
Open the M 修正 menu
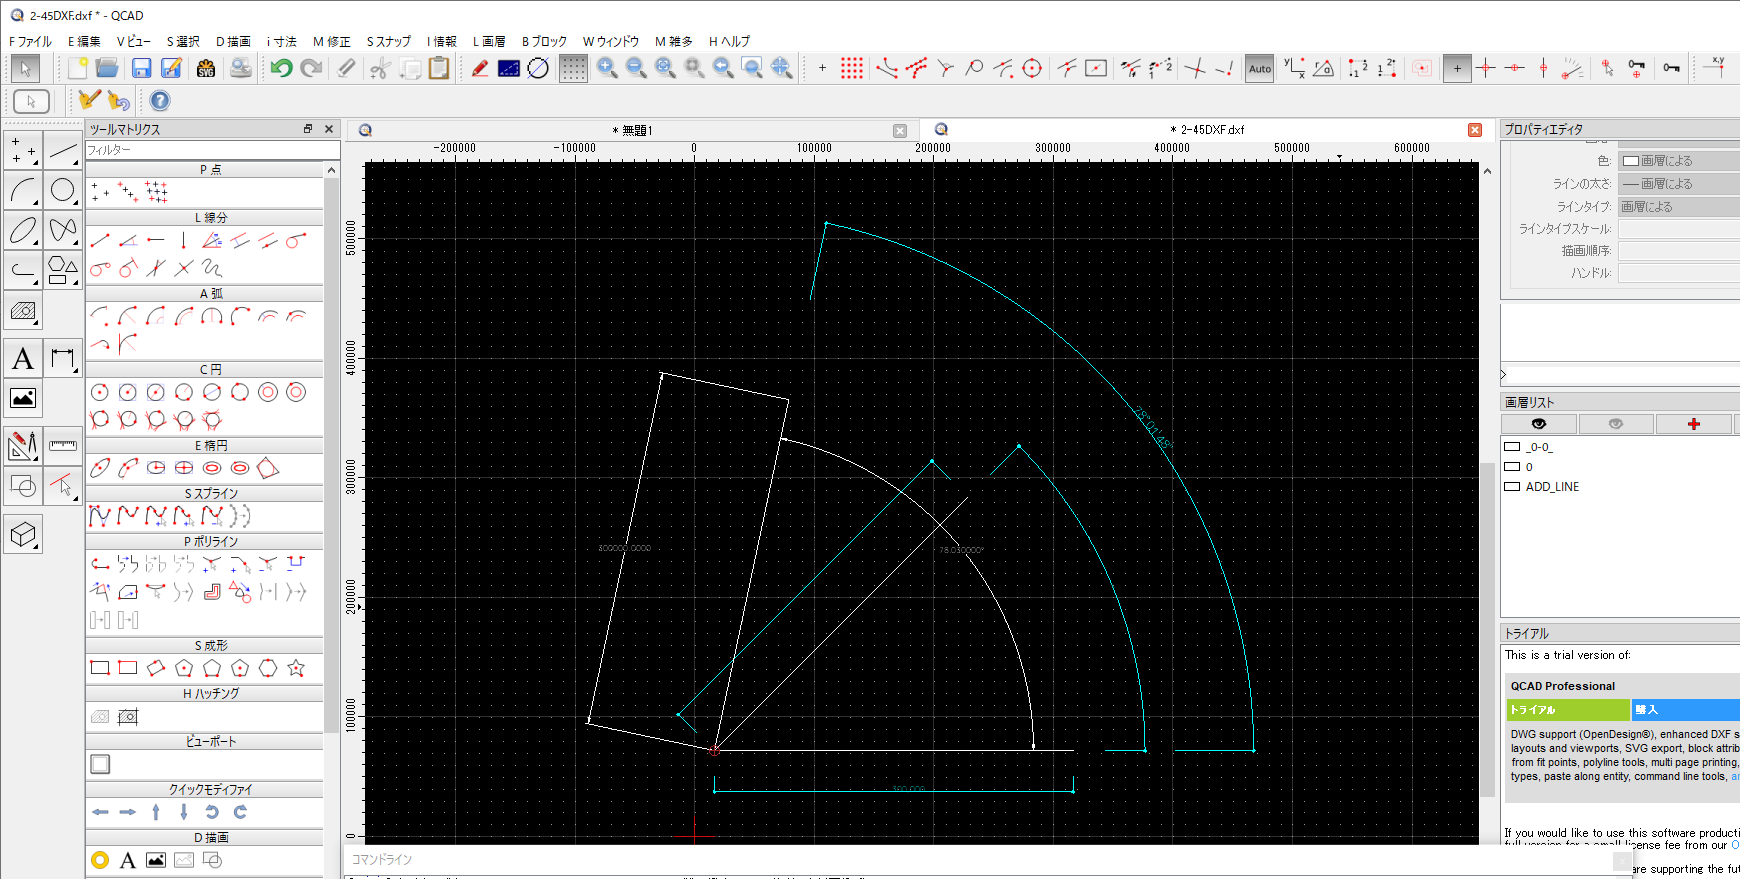click(x=331, y=41)
